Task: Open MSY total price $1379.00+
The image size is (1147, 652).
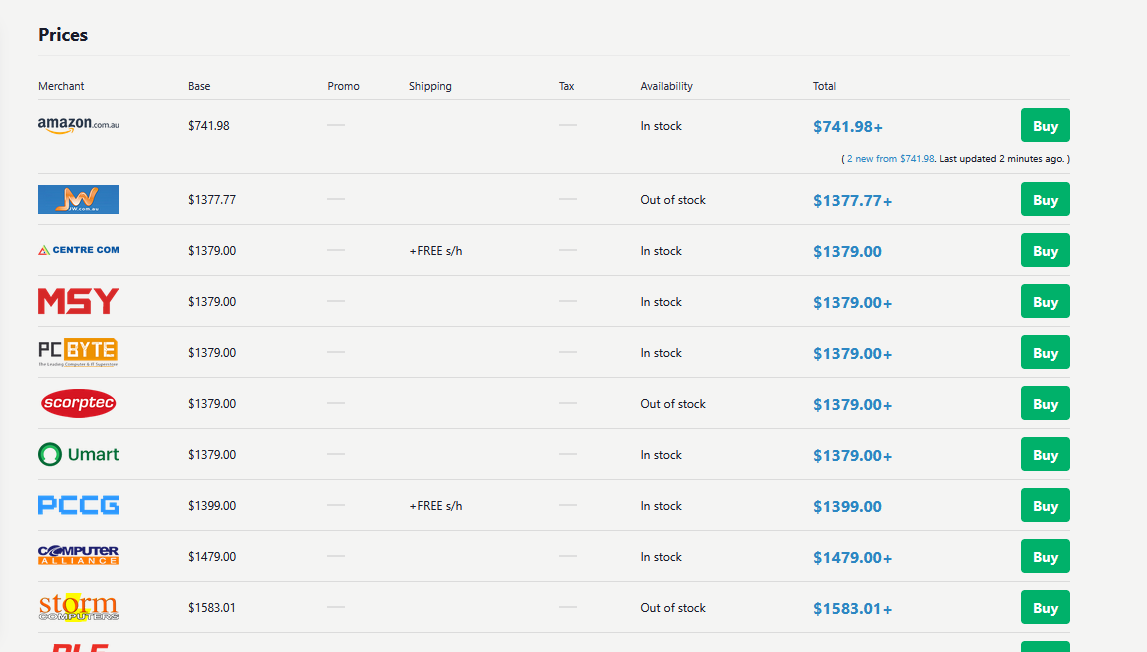Action: (x=852, y=302)
